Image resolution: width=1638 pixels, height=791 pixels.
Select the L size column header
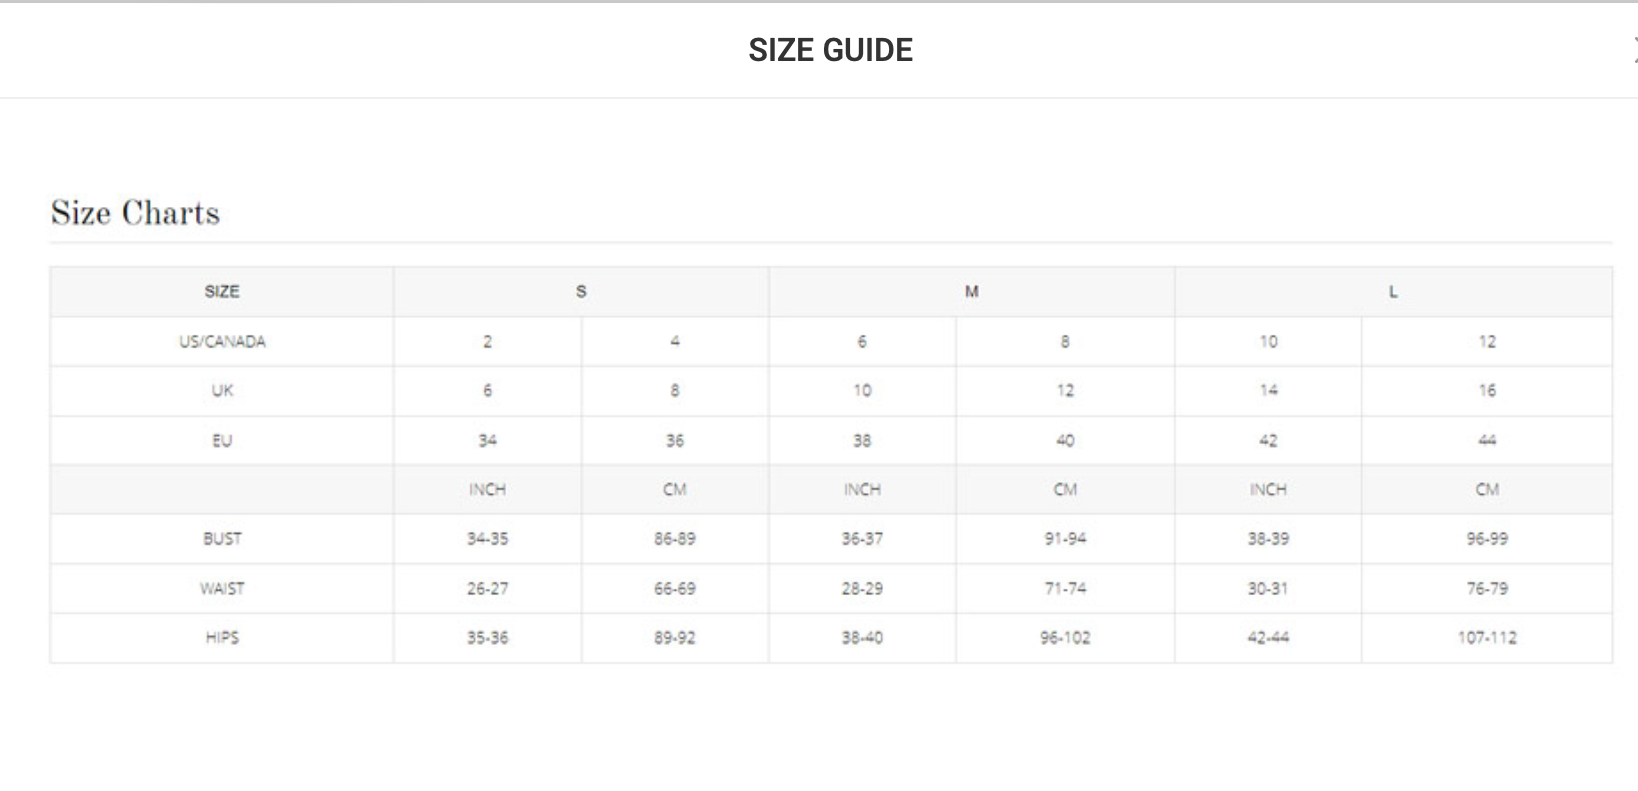coord(1392,292)
